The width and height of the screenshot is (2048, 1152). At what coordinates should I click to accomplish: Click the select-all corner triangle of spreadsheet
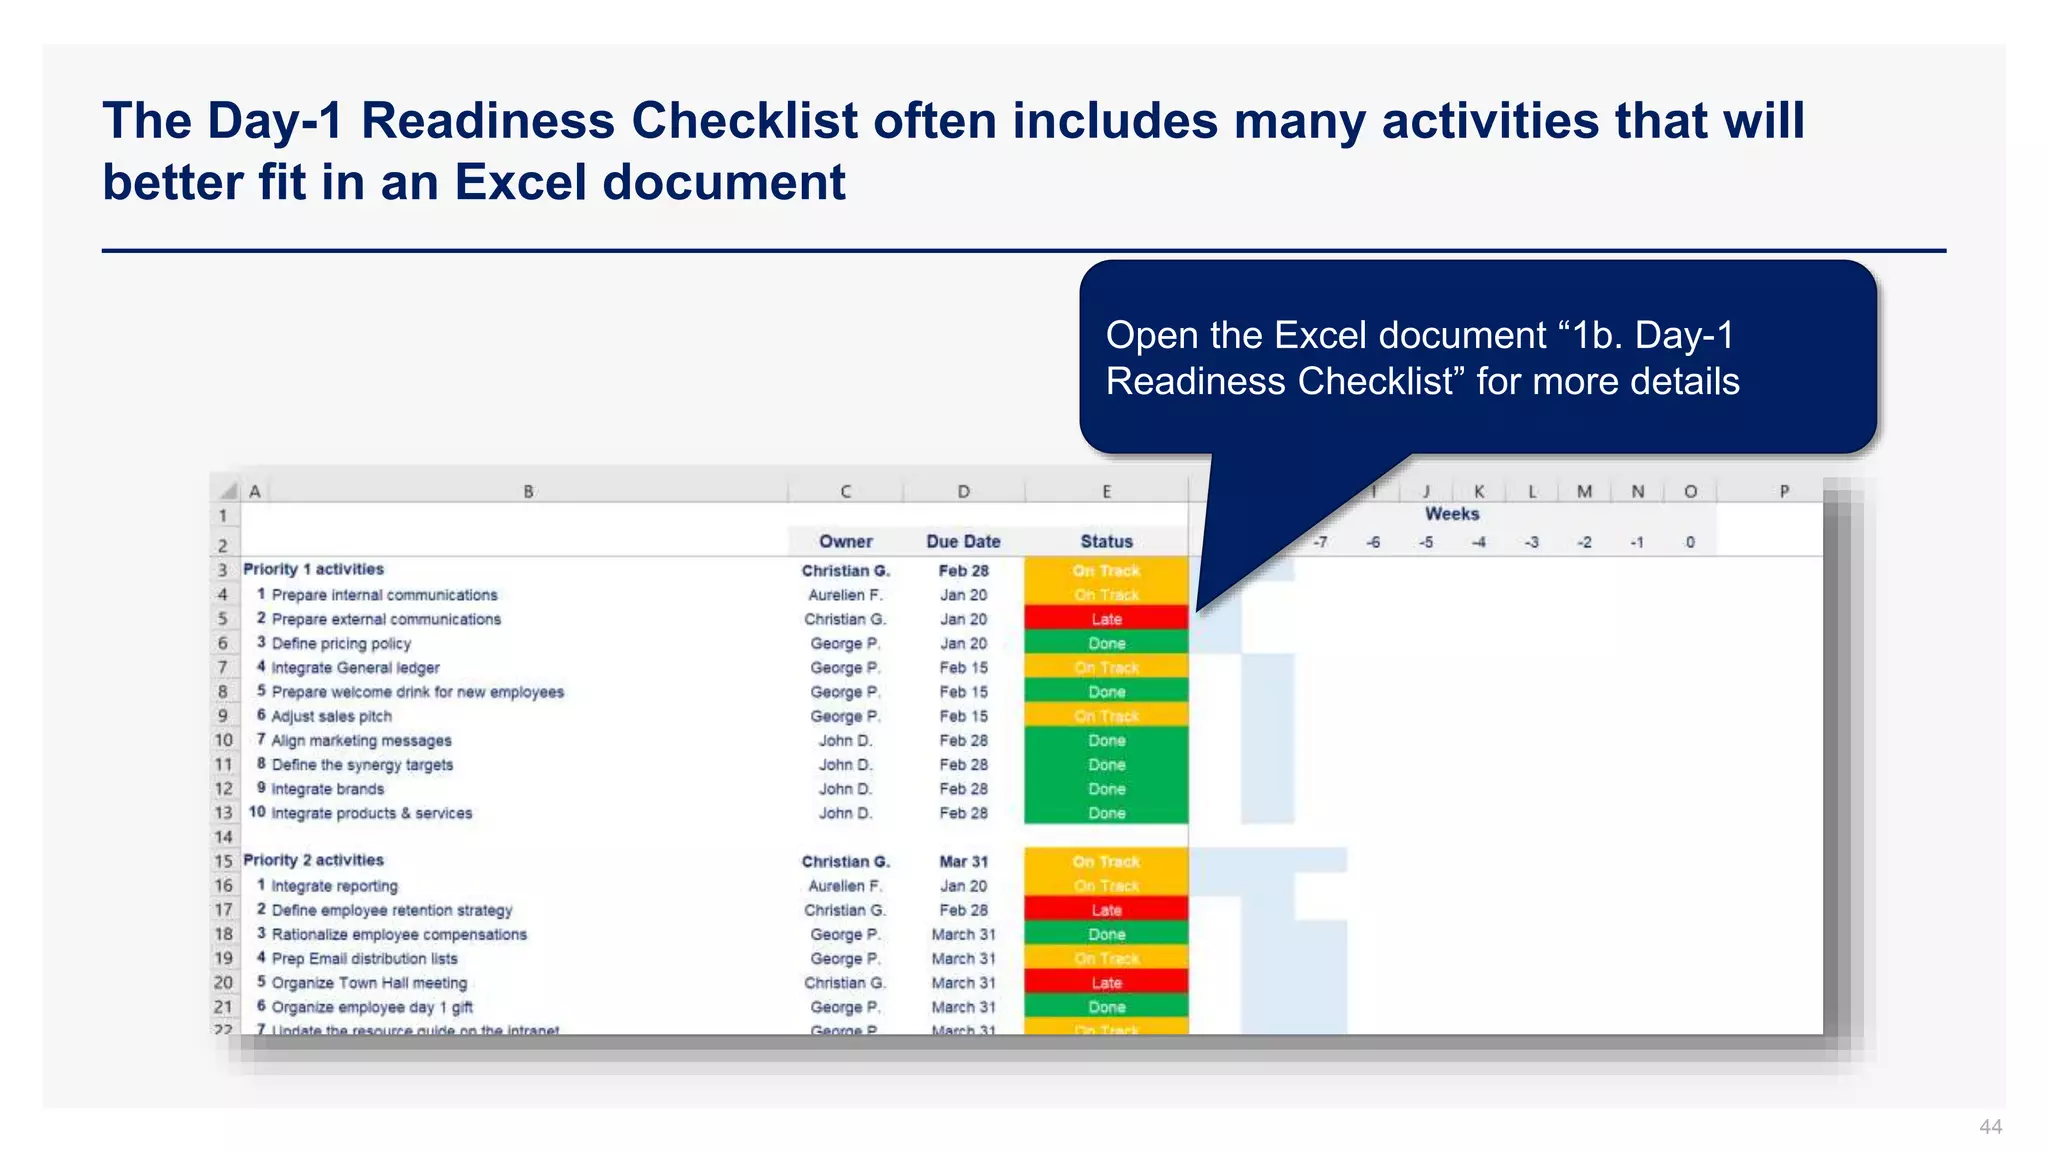(x=228, y=491)
